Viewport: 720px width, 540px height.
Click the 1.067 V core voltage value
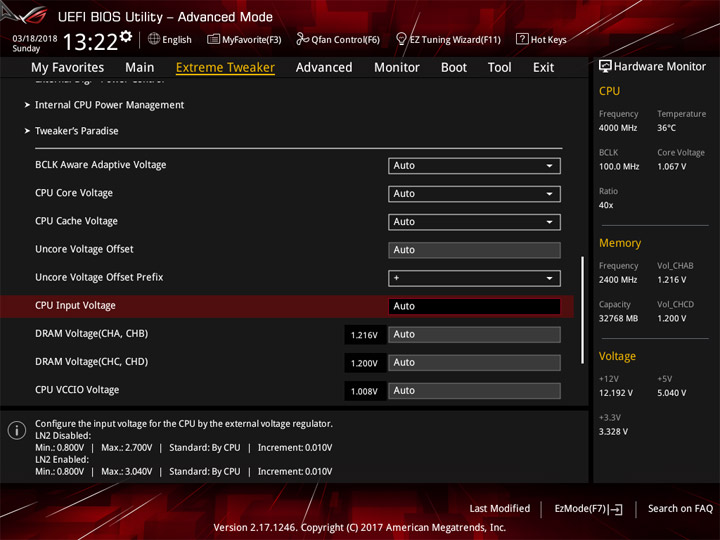point(671,167)
